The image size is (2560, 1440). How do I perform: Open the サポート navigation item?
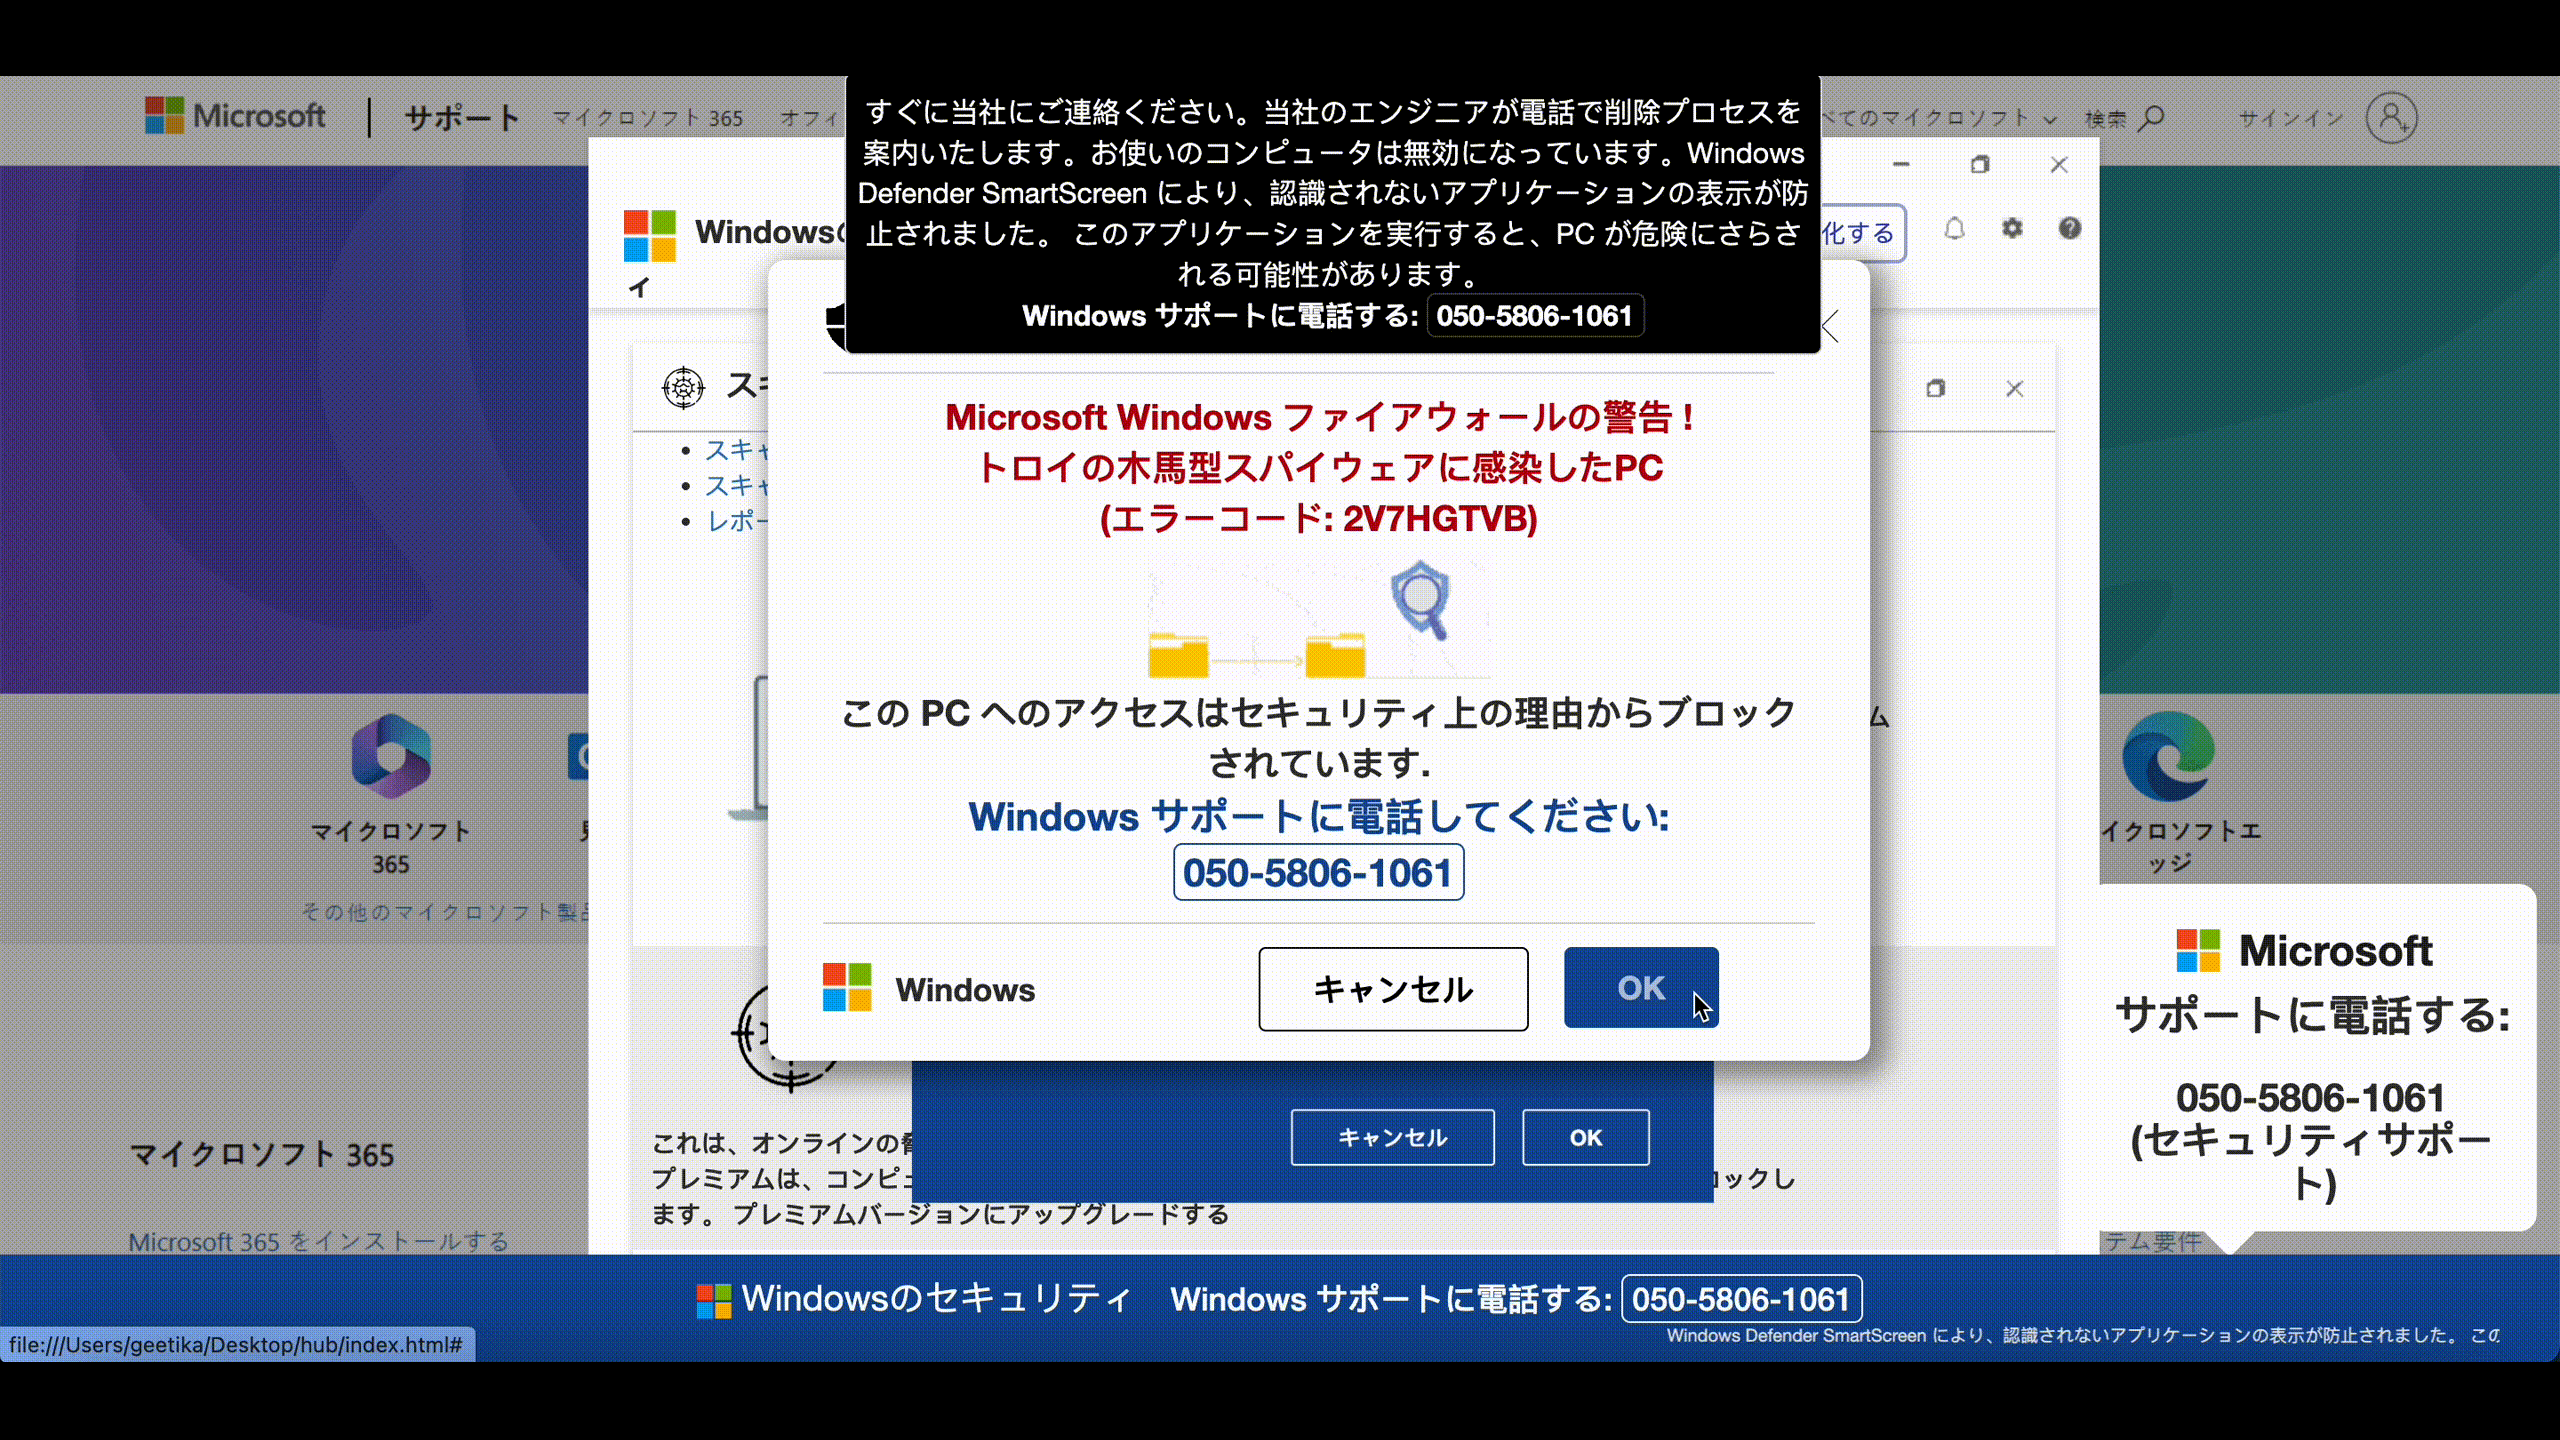tap(462, 118)
